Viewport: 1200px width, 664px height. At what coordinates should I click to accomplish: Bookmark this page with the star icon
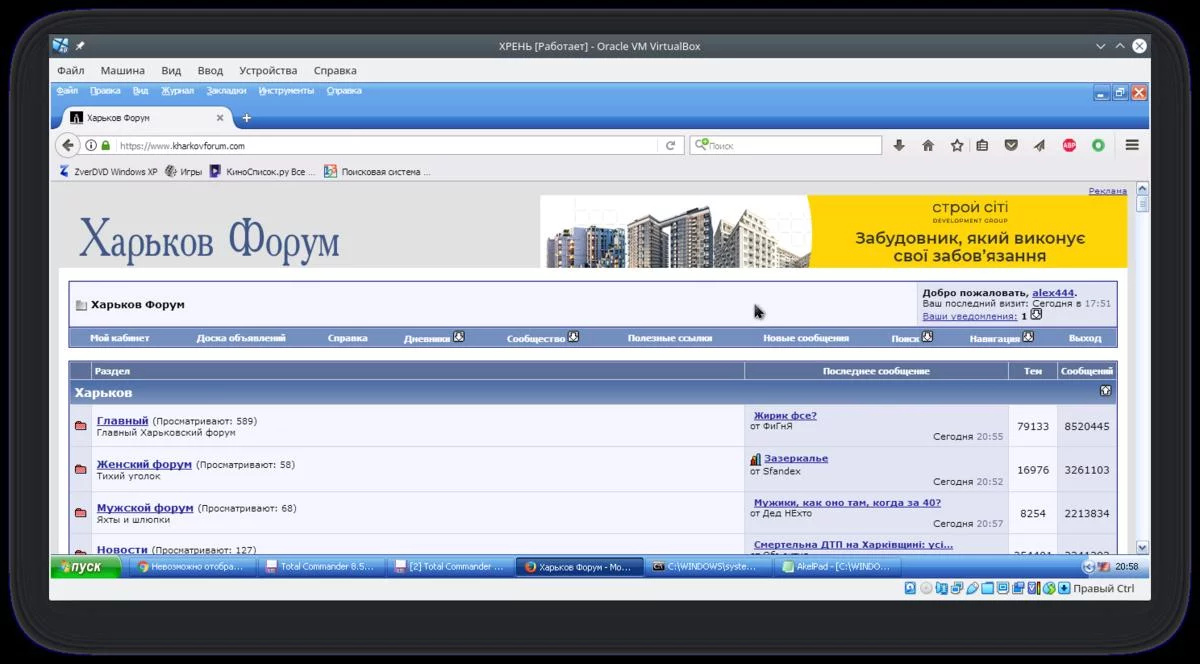point(957,145)
